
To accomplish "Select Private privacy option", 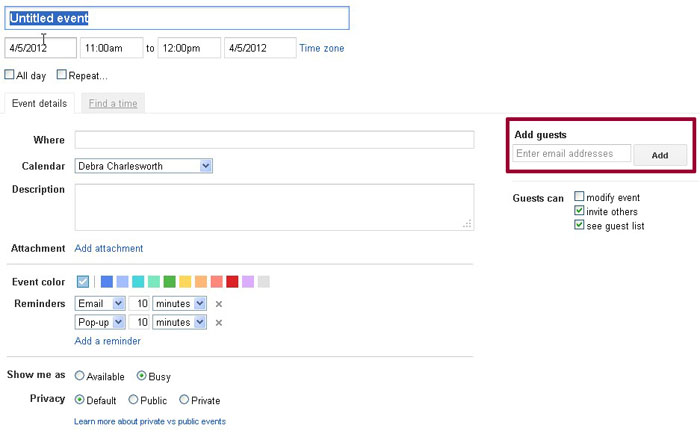I will pos(184,400).
